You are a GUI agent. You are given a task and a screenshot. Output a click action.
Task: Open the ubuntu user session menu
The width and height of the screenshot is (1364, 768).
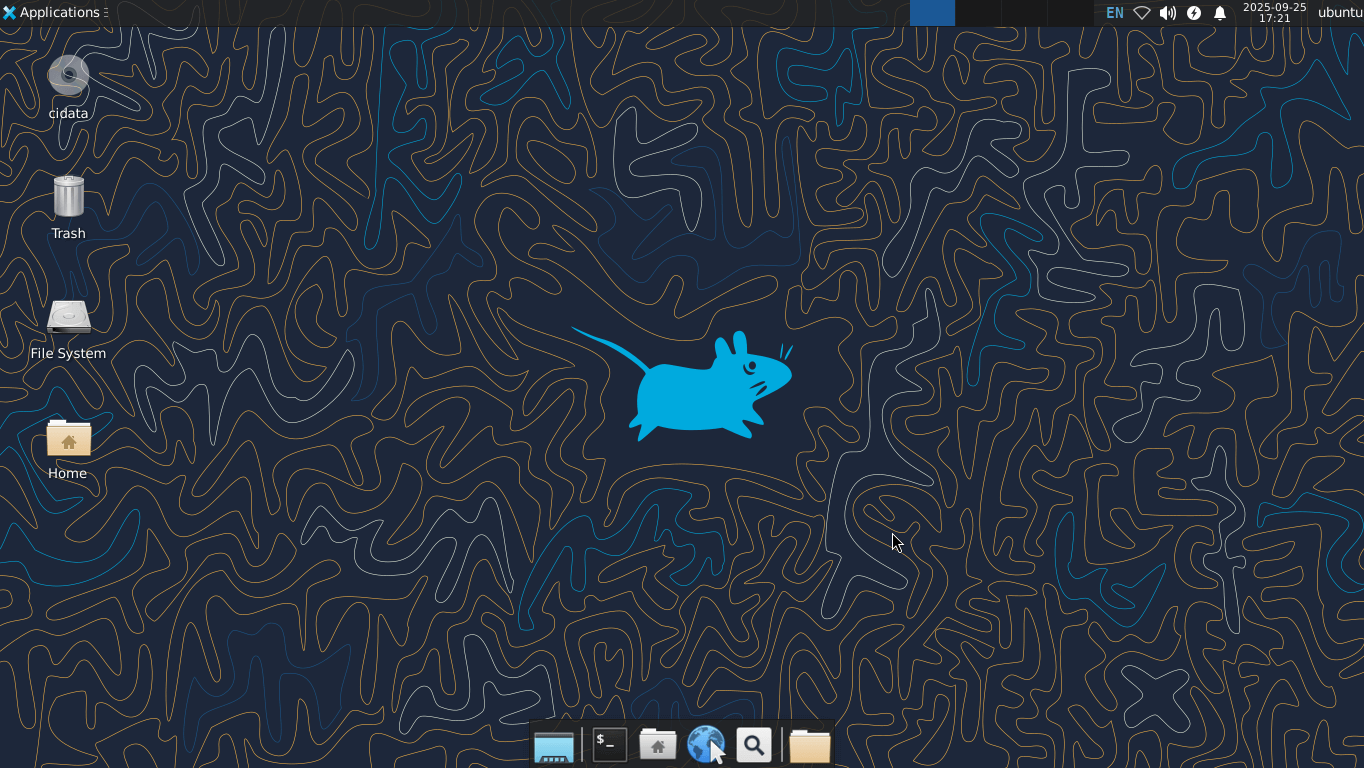tap(1337, 12)
